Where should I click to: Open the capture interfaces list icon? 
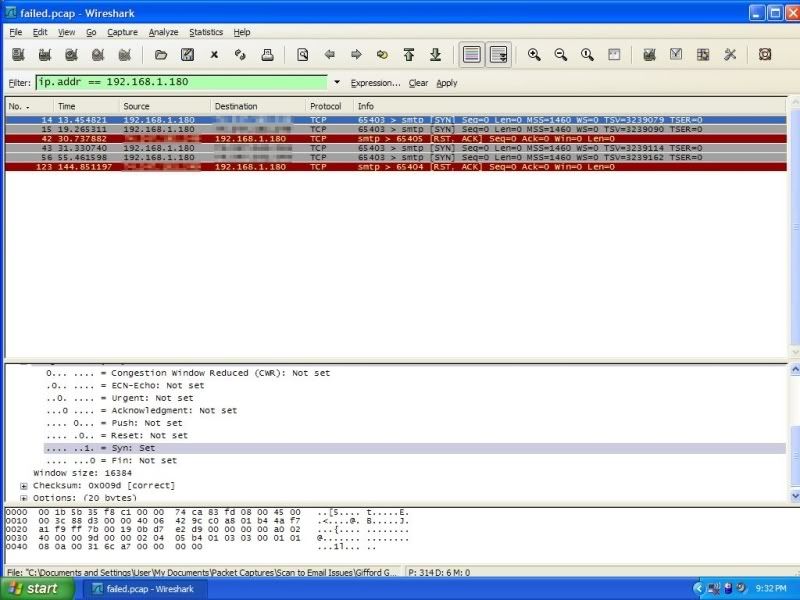click(18, 55)
